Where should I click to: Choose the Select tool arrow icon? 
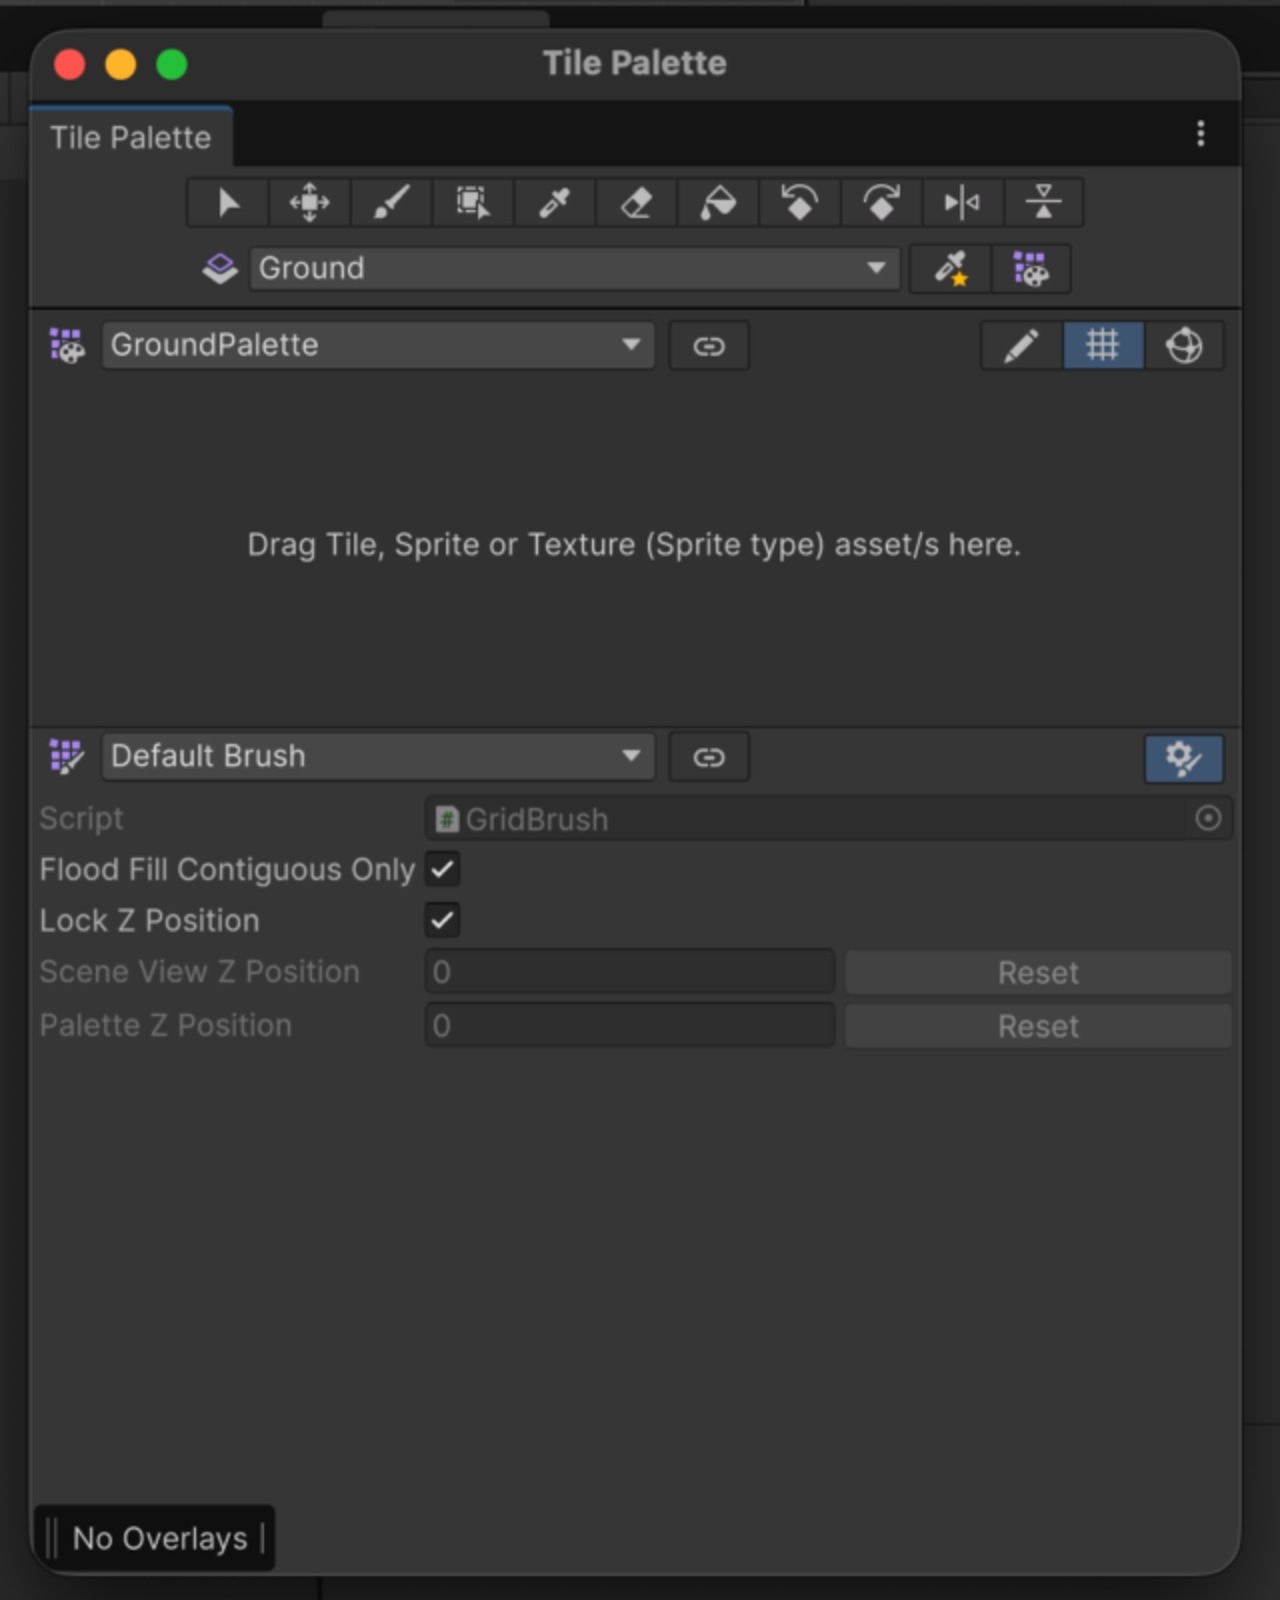click(228, 203)
